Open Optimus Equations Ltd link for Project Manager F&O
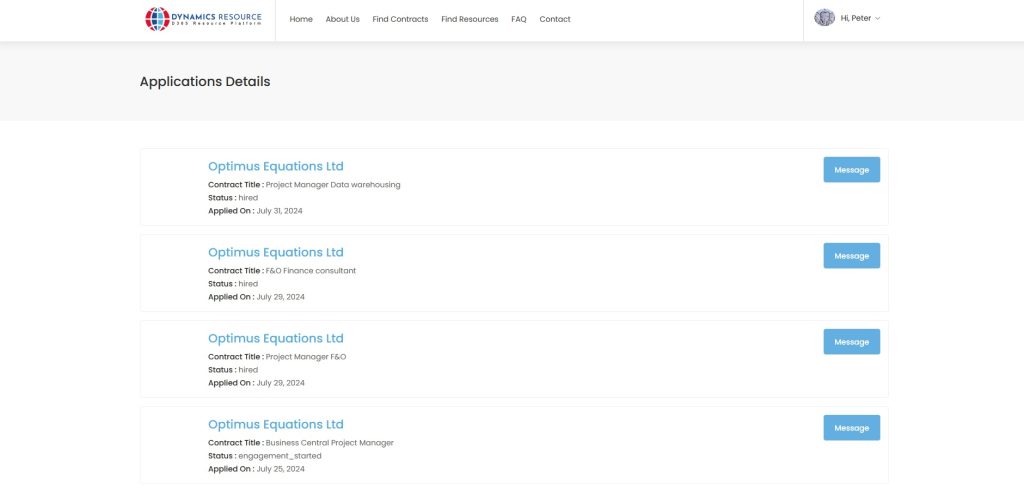 pyautogui.click(x=275, y=338)
